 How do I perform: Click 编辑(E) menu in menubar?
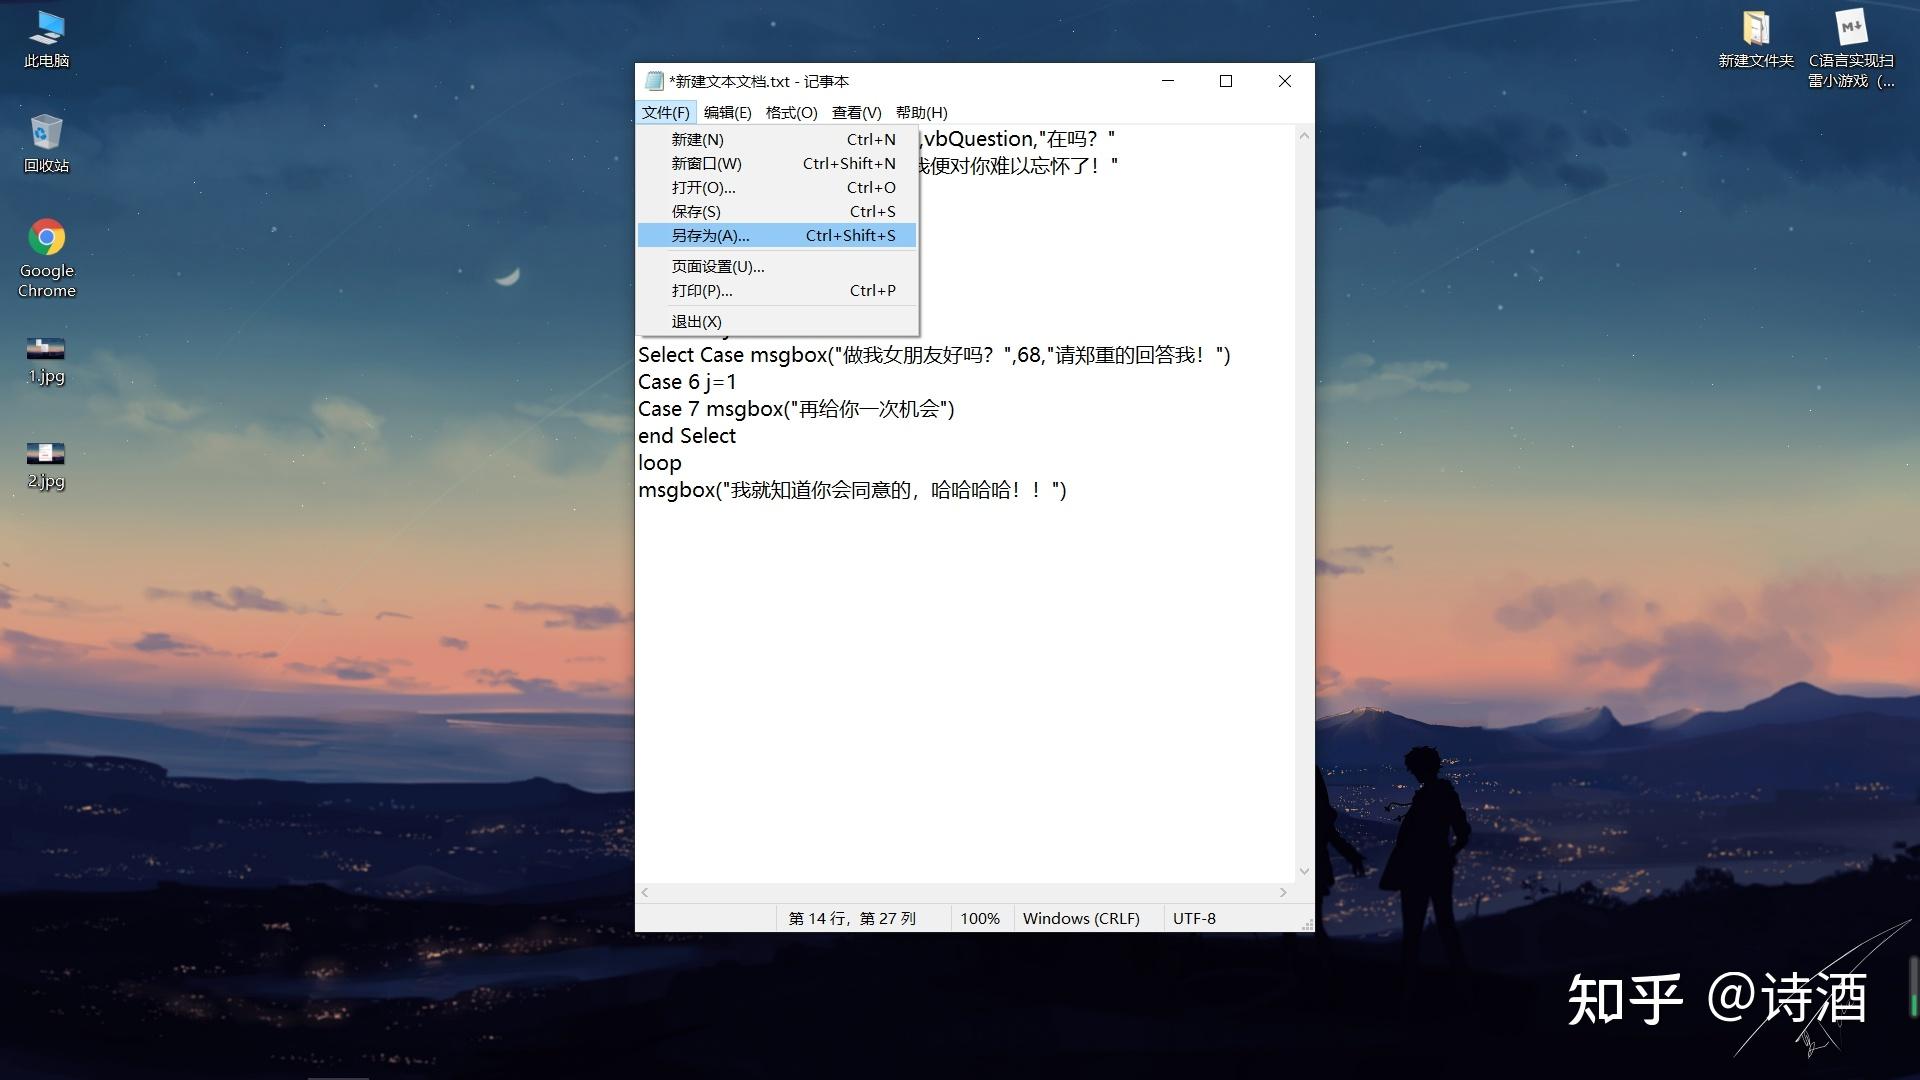pyautogui.click(x=725, y=112)
